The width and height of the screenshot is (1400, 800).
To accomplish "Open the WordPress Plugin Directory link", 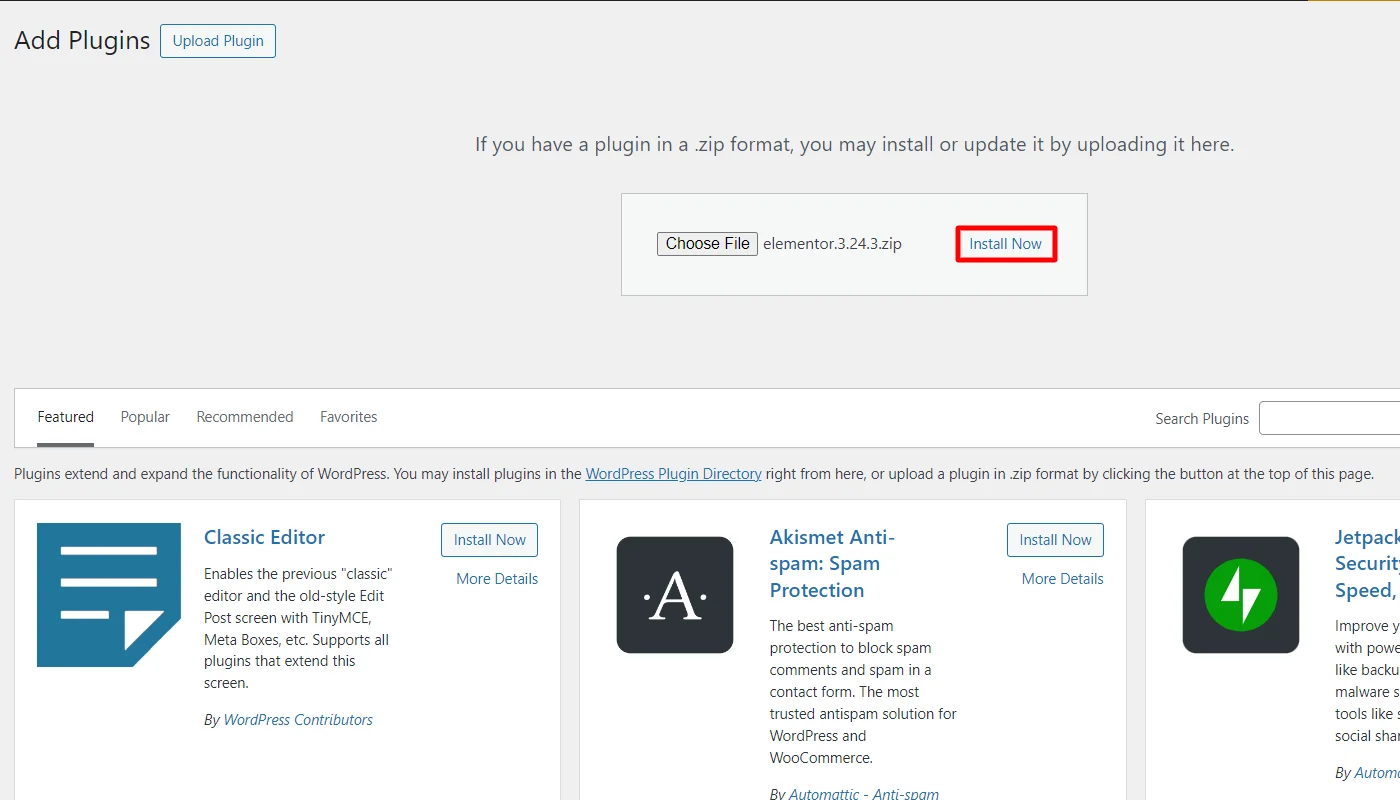I will pyautogui.click(x=673, y=473).
